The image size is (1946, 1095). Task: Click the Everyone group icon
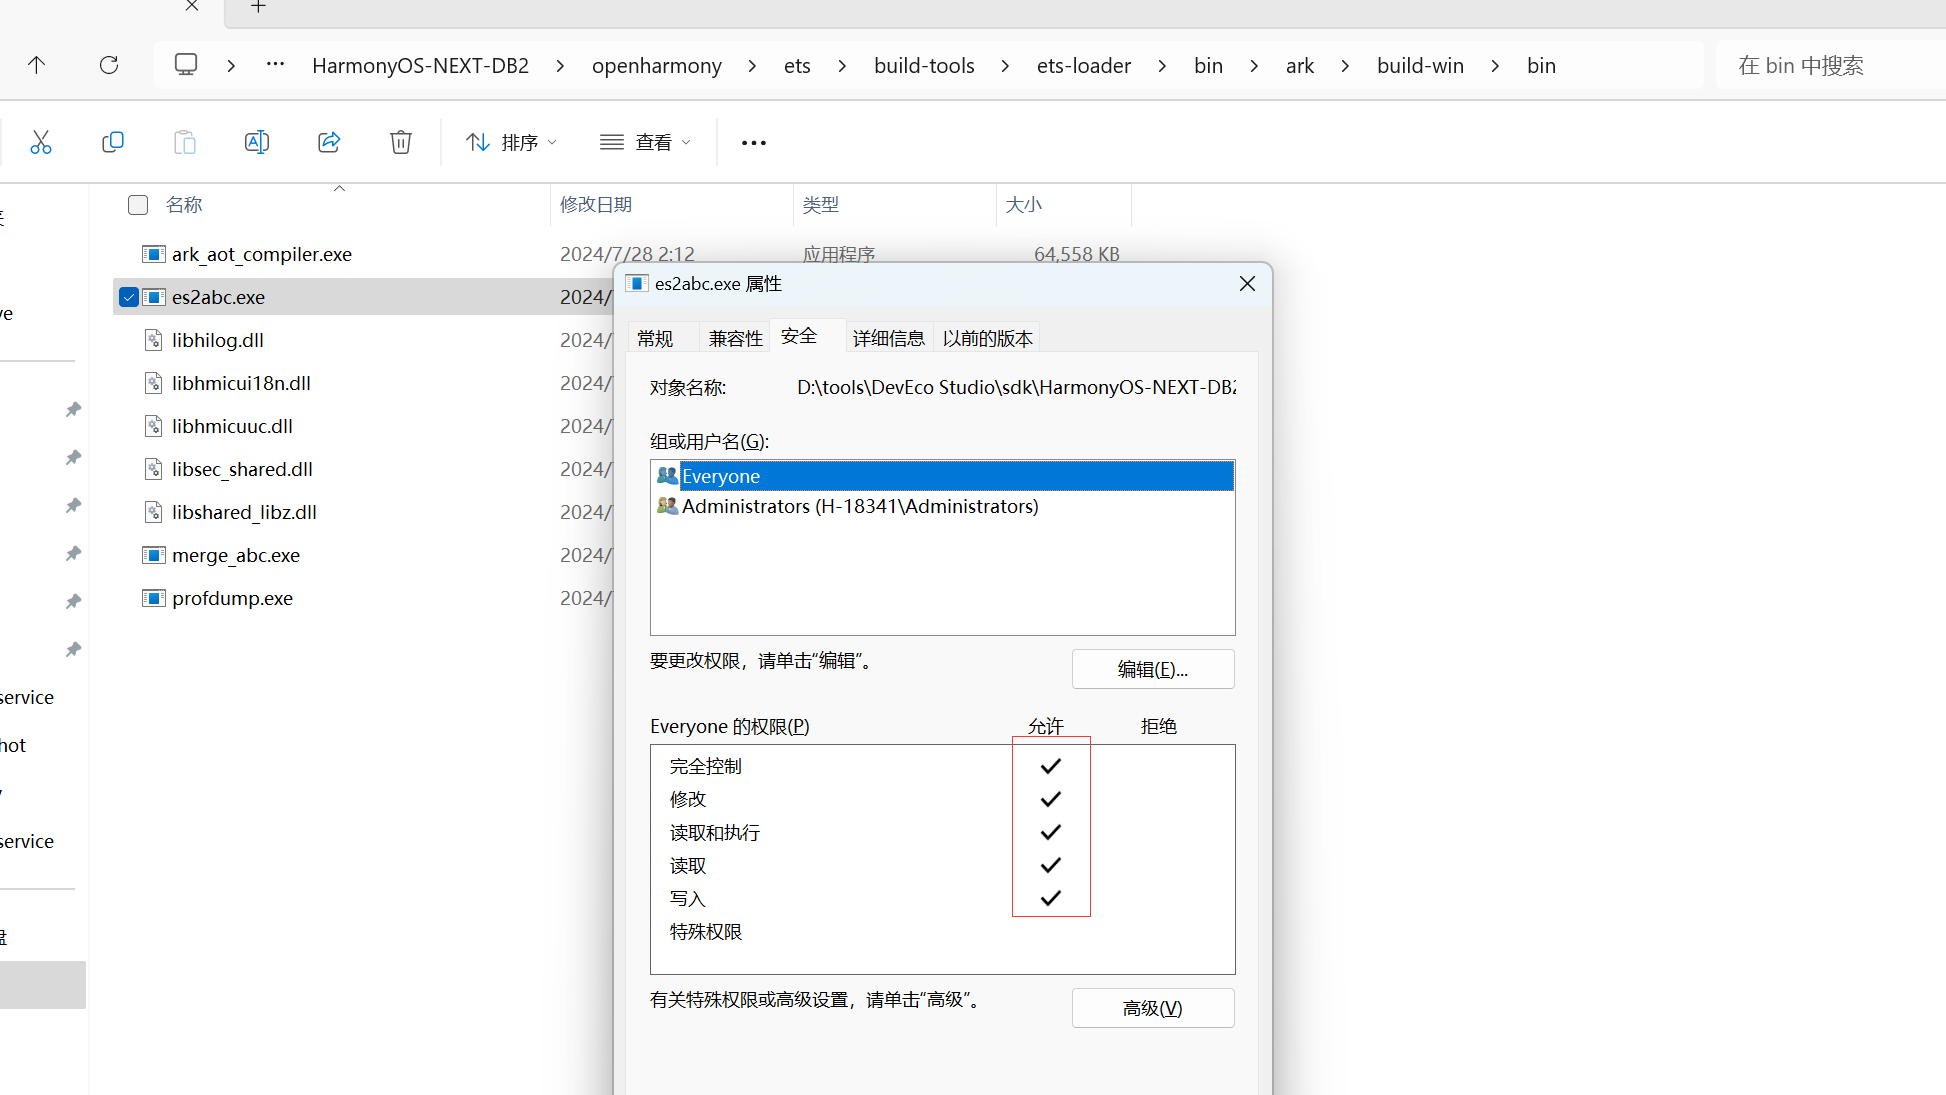click(667, 476)
